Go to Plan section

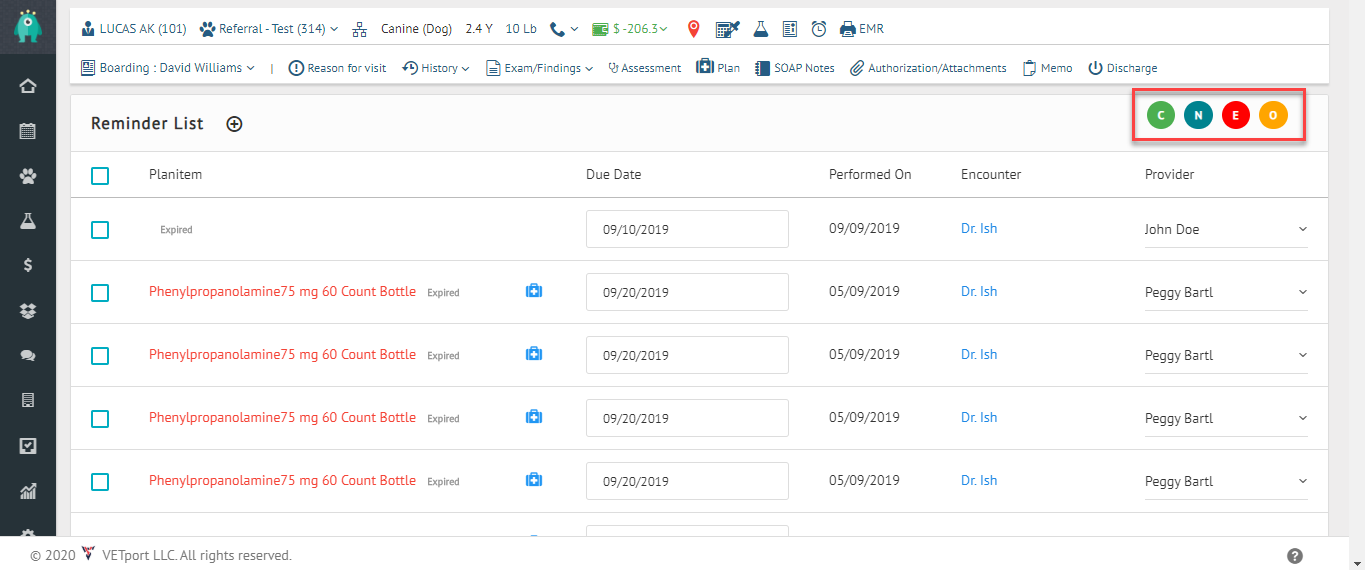[718, 68]
